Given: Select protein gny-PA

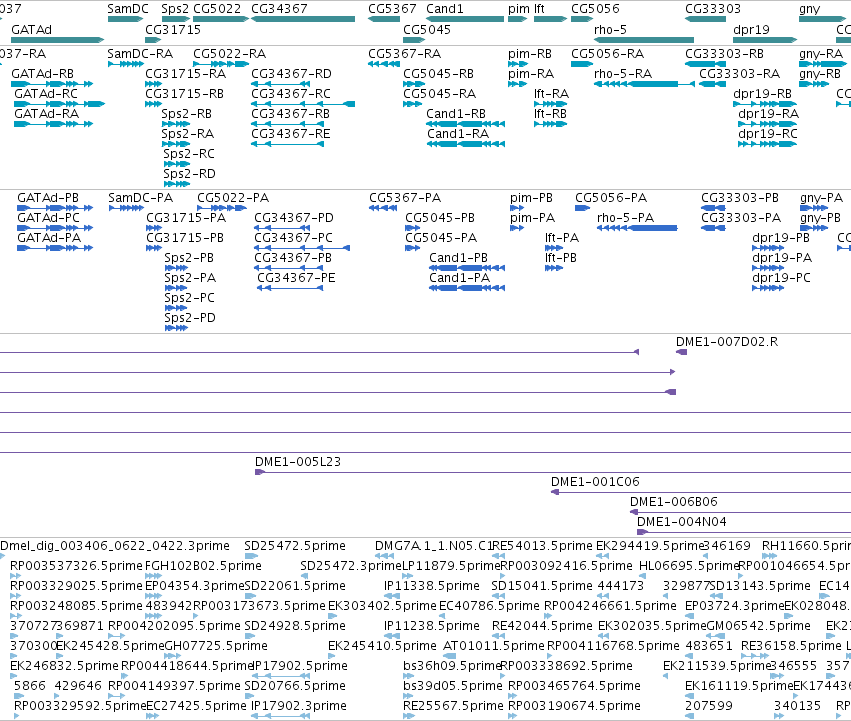Looking at the screenshot, I should [814, 207].
